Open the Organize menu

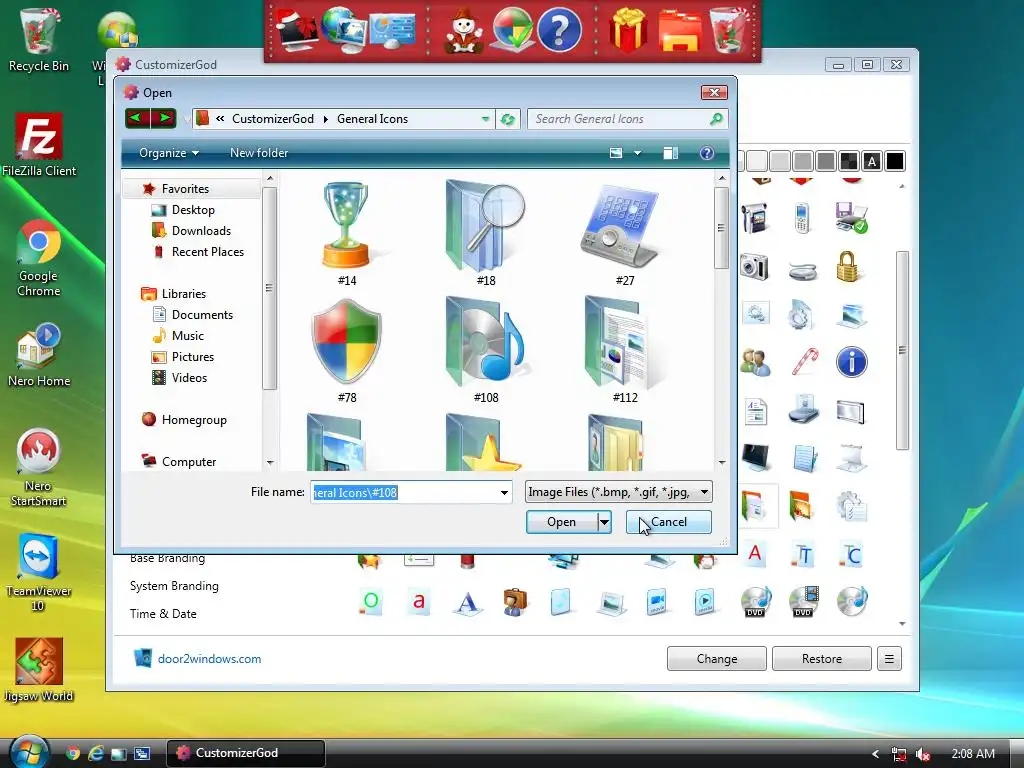[168, 153]
